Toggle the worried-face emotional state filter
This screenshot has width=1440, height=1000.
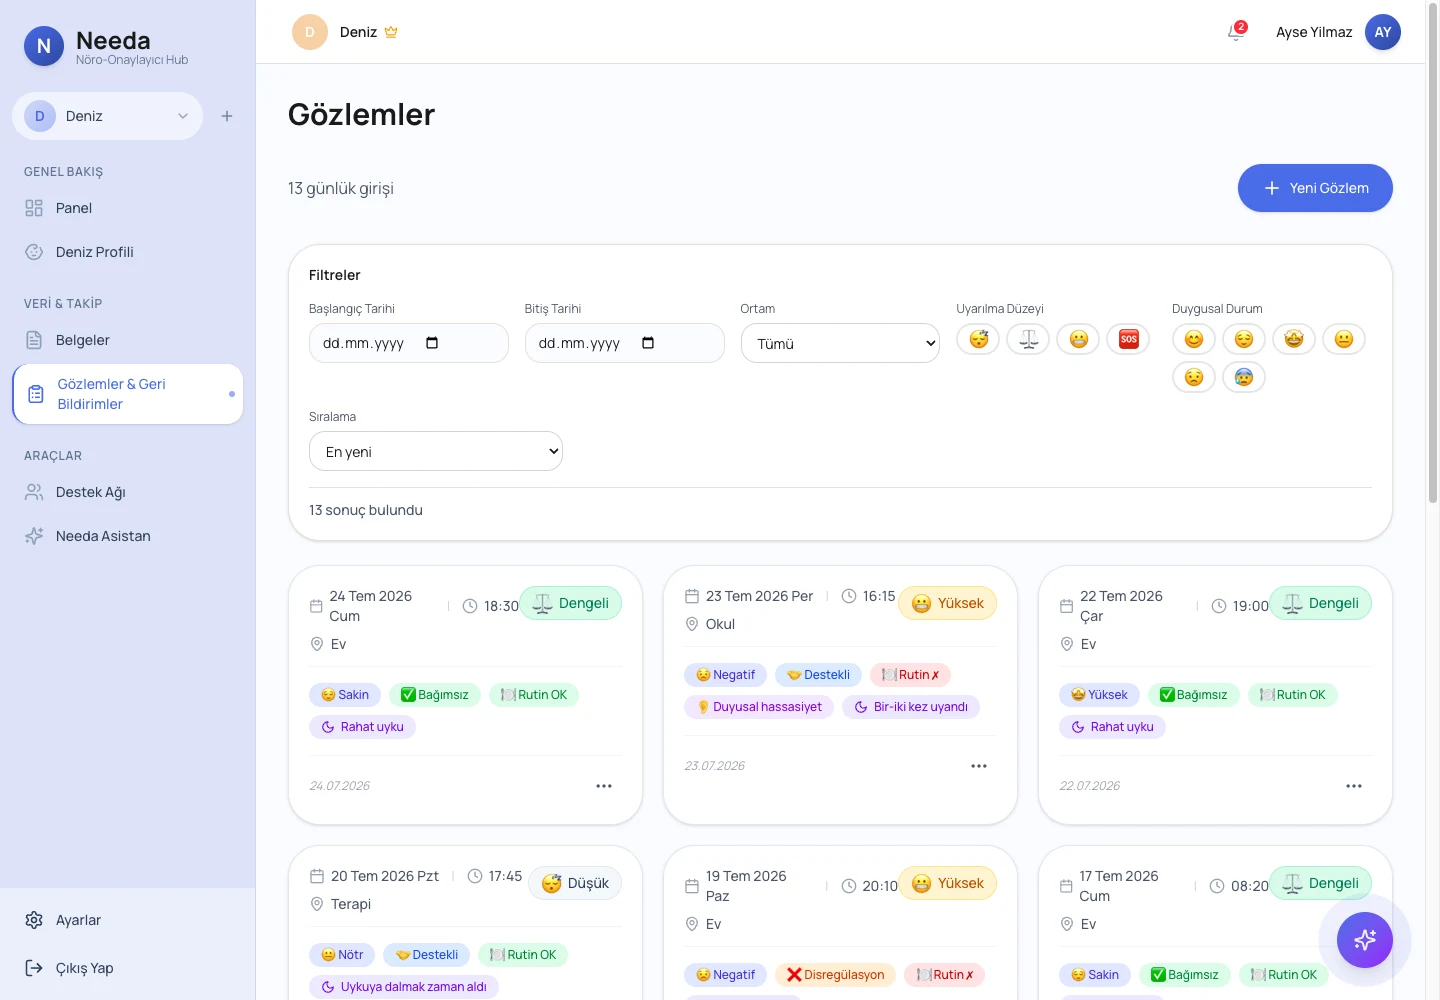[1194, 377]
